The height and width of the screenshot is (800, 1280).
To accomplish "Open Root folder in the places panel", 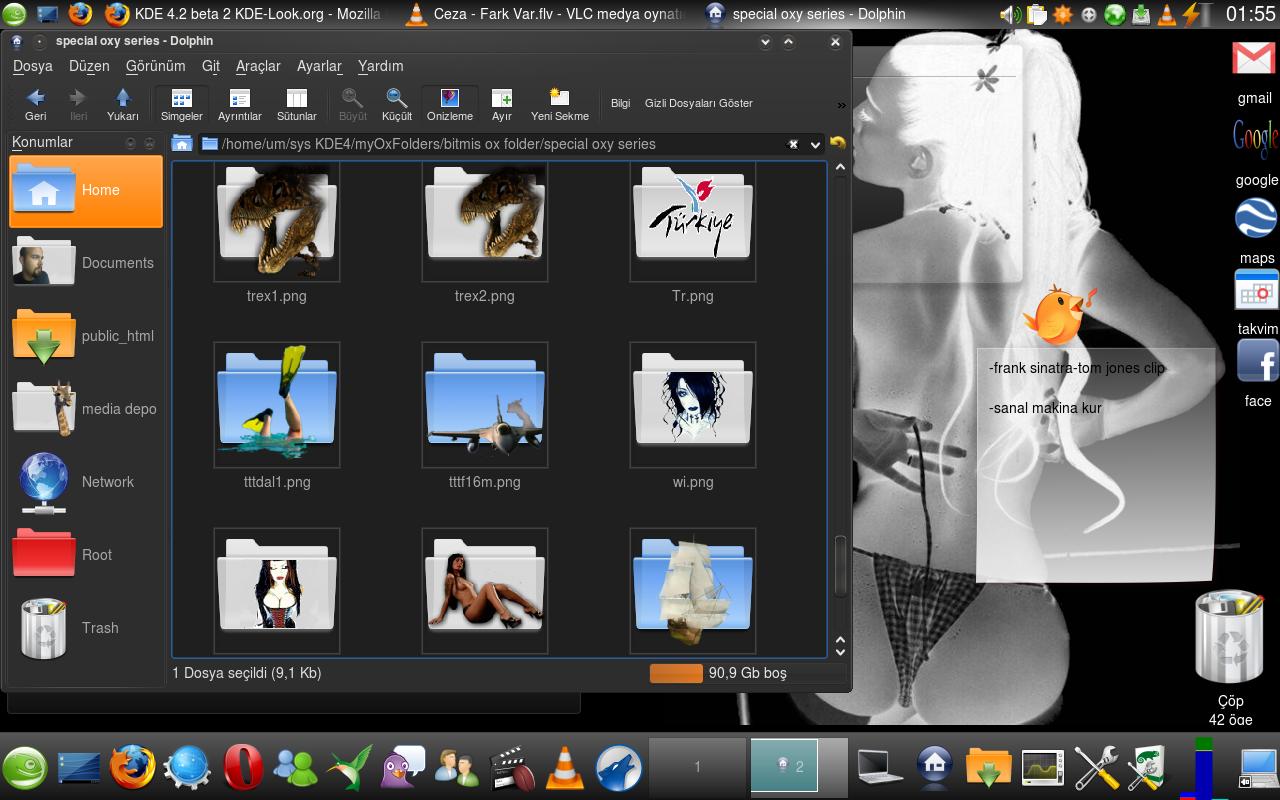I will tap(86, 555).
